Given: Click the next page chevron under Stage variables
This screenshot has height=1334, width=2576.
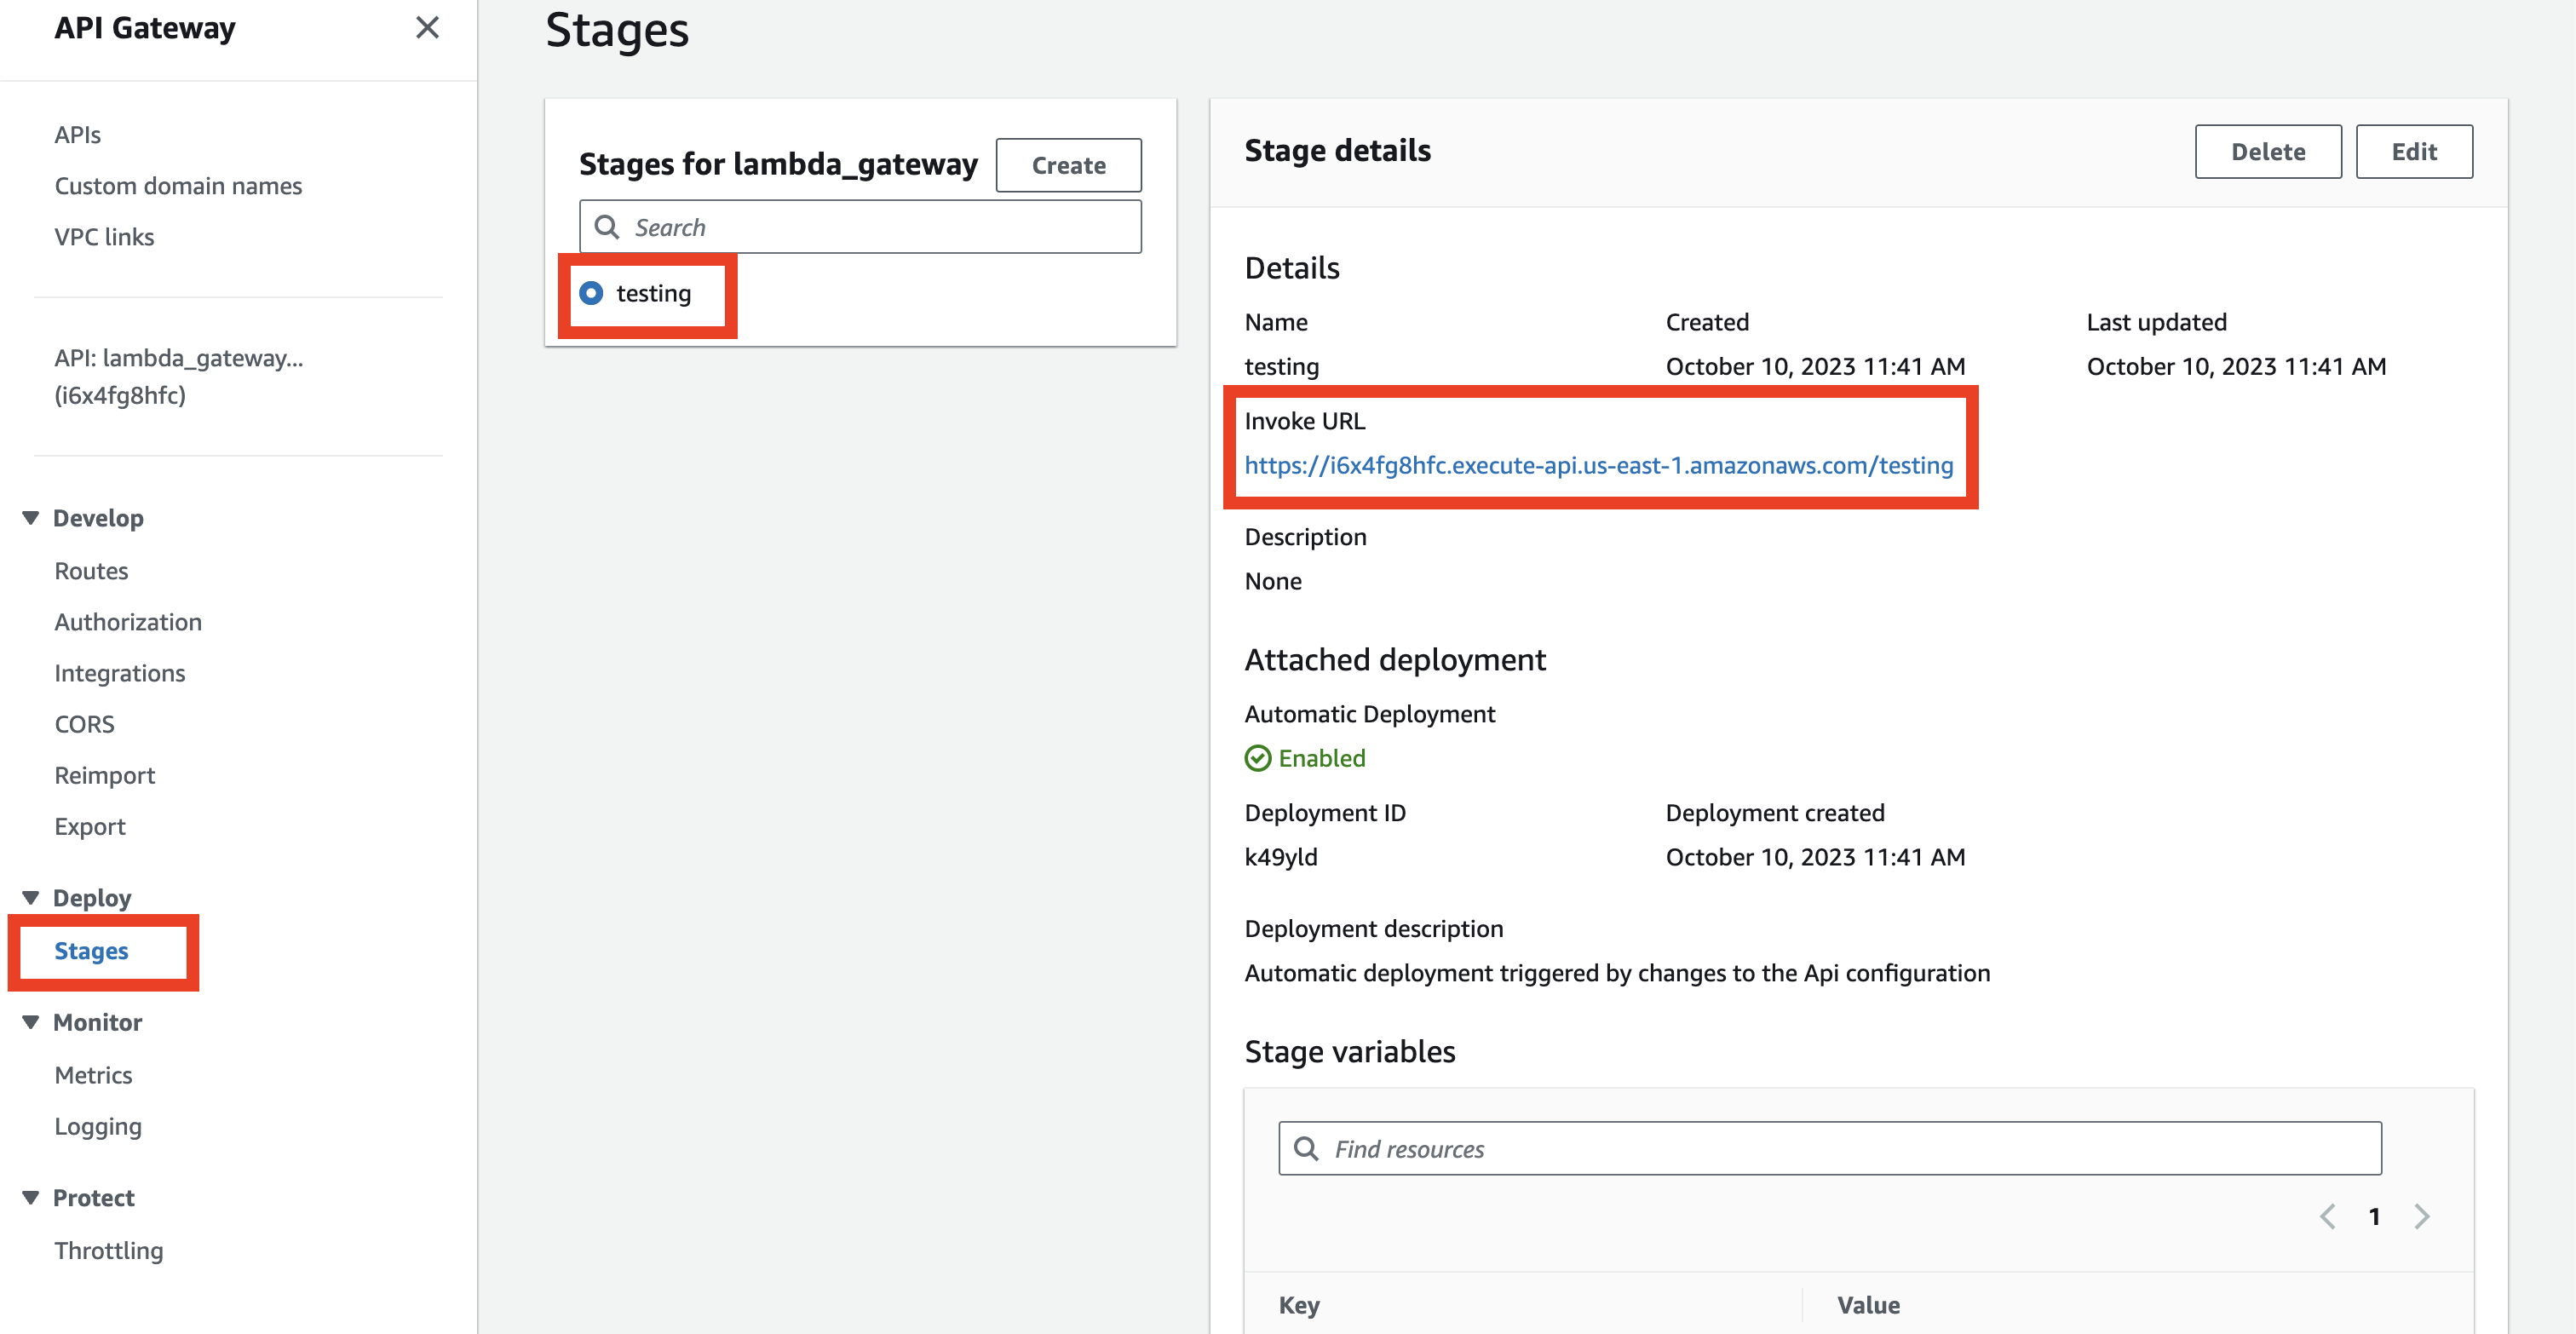Looking at the screenshot, I should [2422, 1216].
